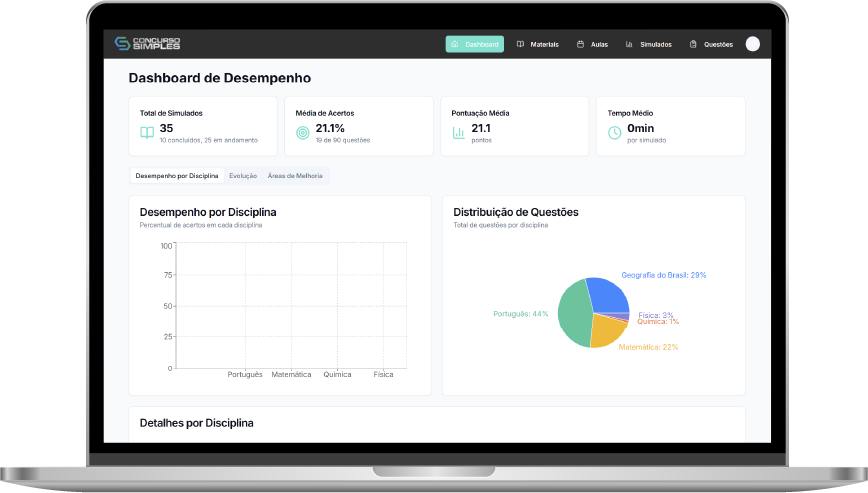868x493 pixels.
Task: Click the clipboard icon beside Questões
Action: tap(693, 44)
